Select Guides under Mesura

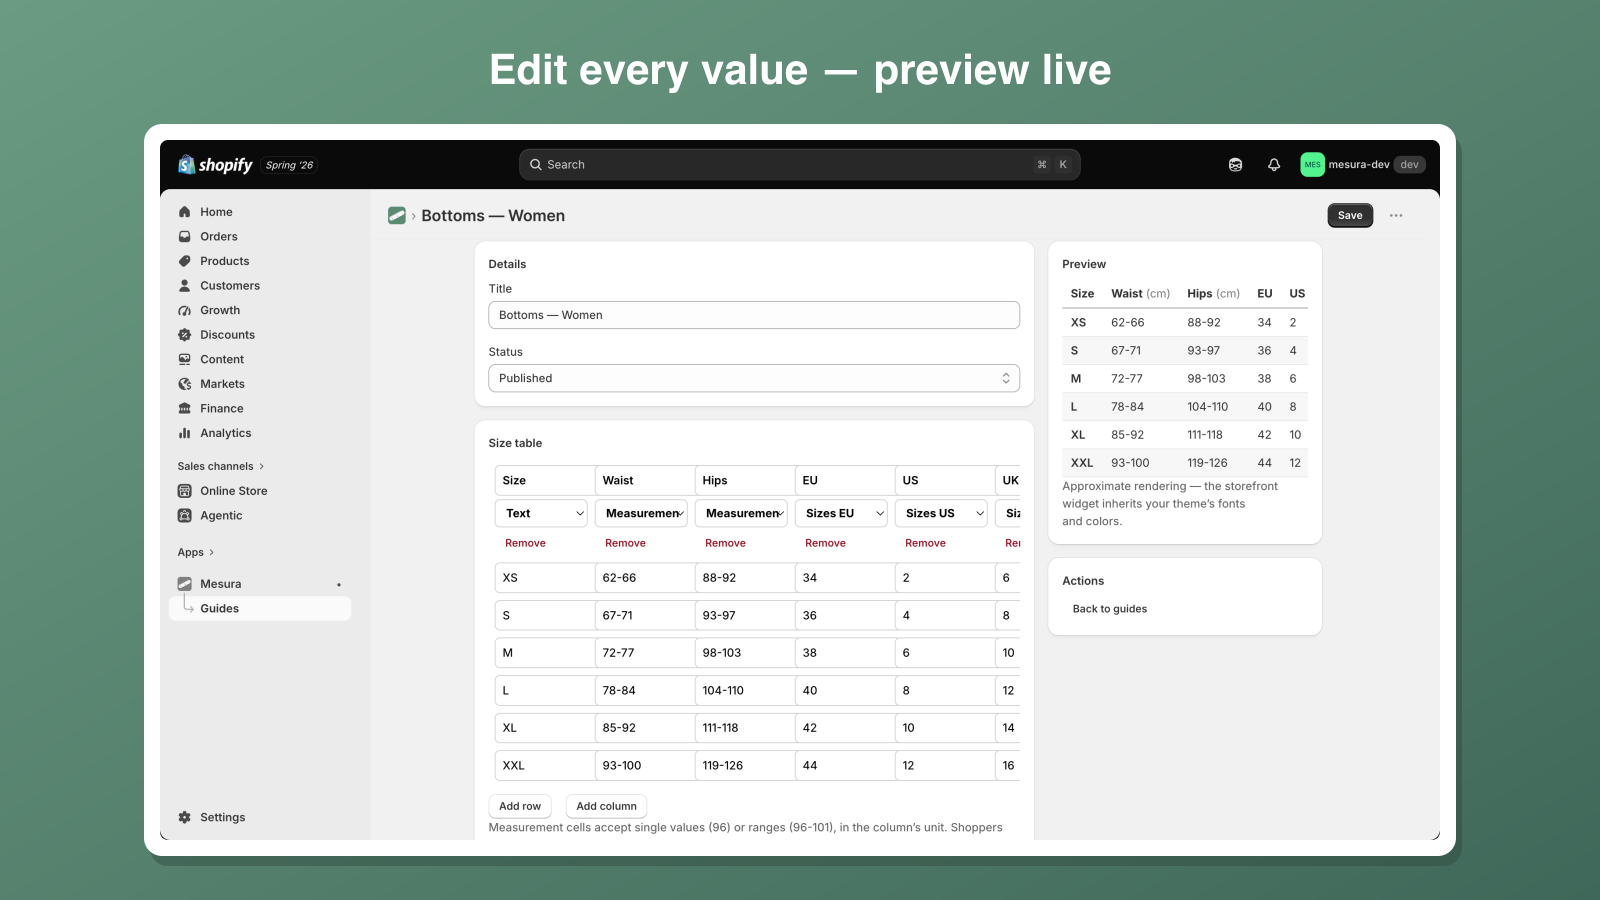[260, 608]
